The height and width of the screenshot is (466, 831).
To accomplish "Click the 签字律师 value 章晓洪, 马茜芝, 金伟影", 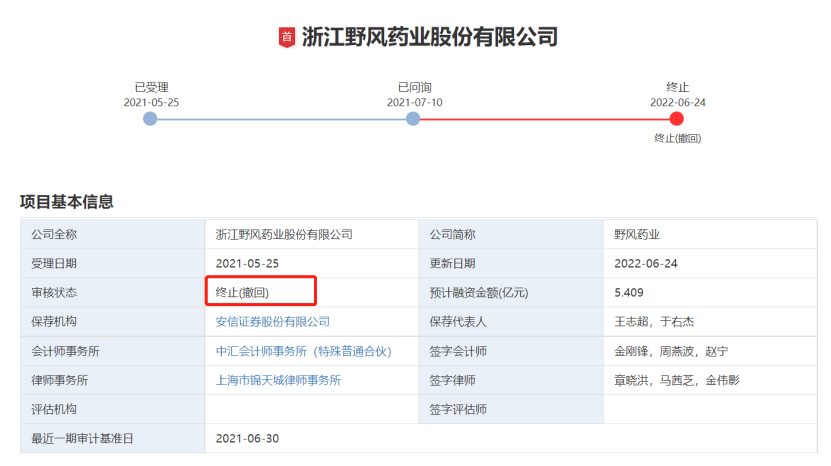I will point(677,380).
